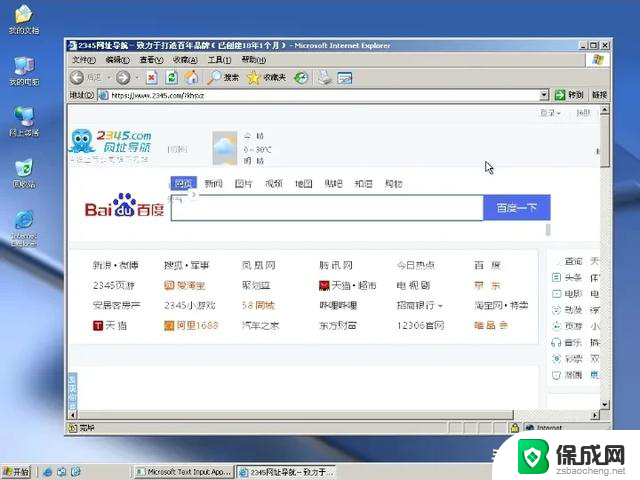The width and height of the screenshot is (640, 480).
Task: Open Favorites star toolbar icon
Action: click(x=253, y=78)
